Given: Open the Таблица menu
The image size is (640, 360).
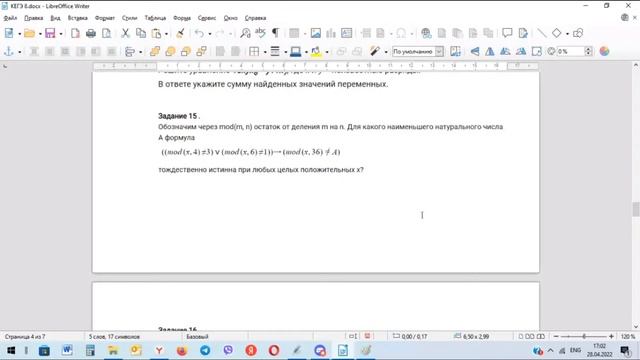Looking at the screenshot, I should (x=155, y=18).
